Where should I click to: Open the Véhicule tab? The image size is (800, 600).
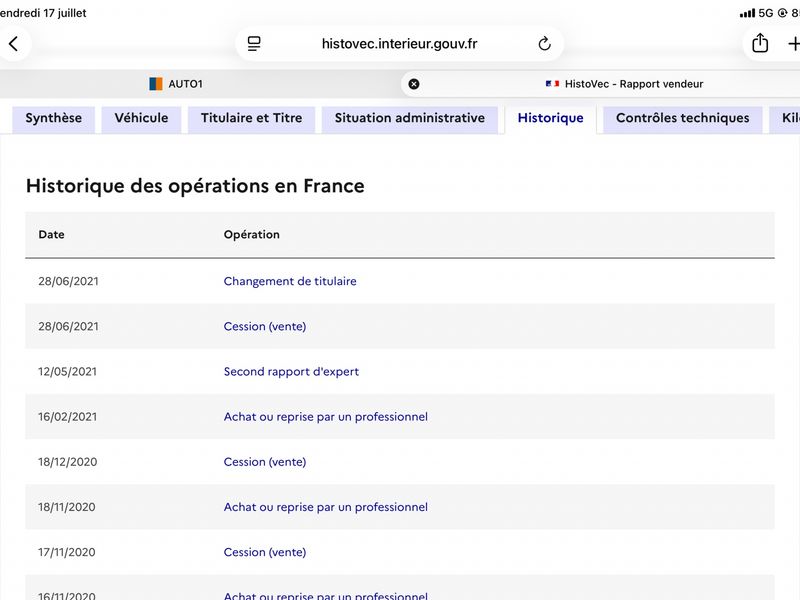pyautogui.click(x=141, y=118)
